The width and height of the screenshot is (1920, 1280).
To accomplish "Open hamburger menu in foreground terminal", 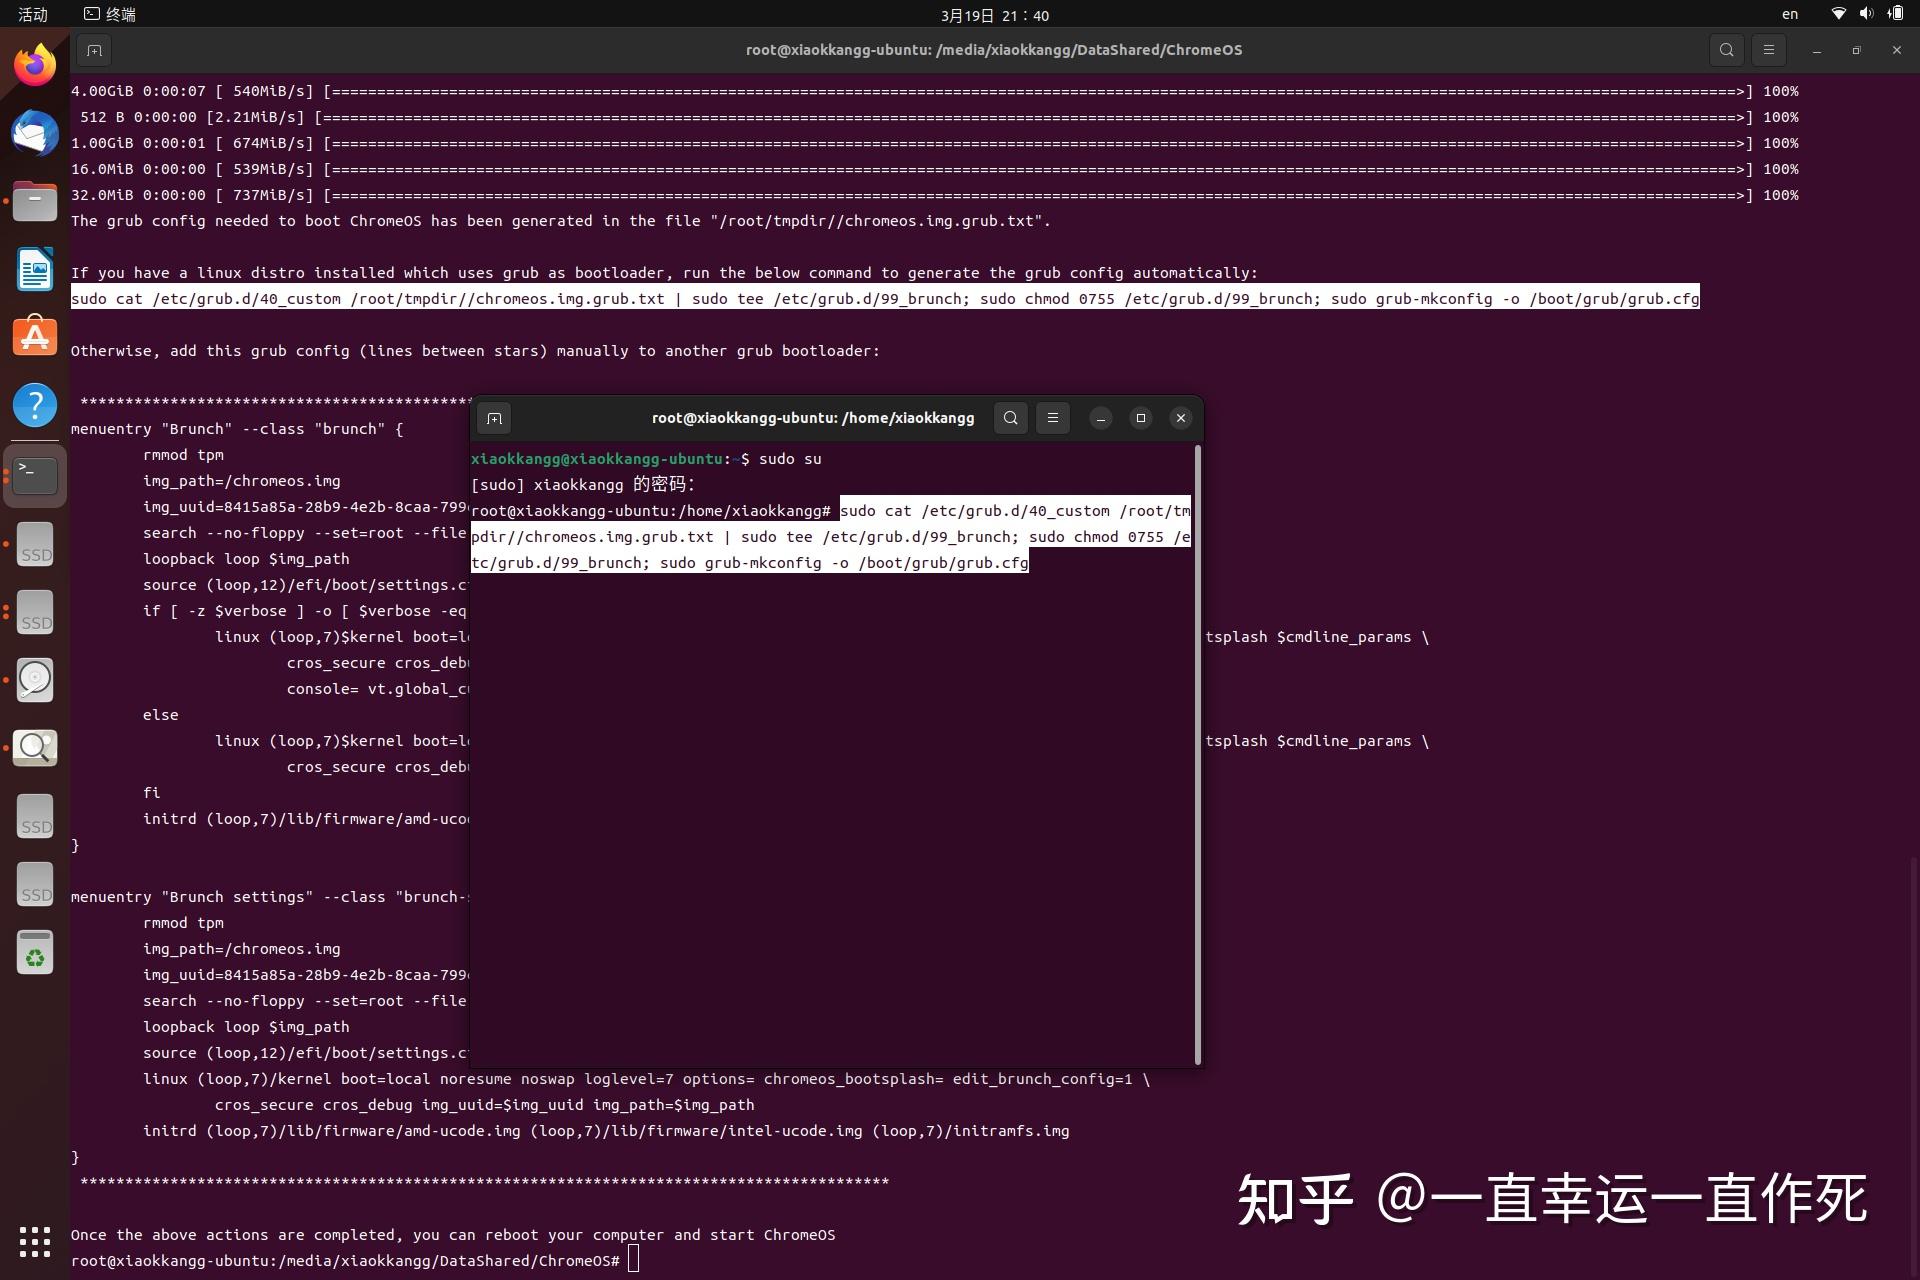I will pos(1052,418).
